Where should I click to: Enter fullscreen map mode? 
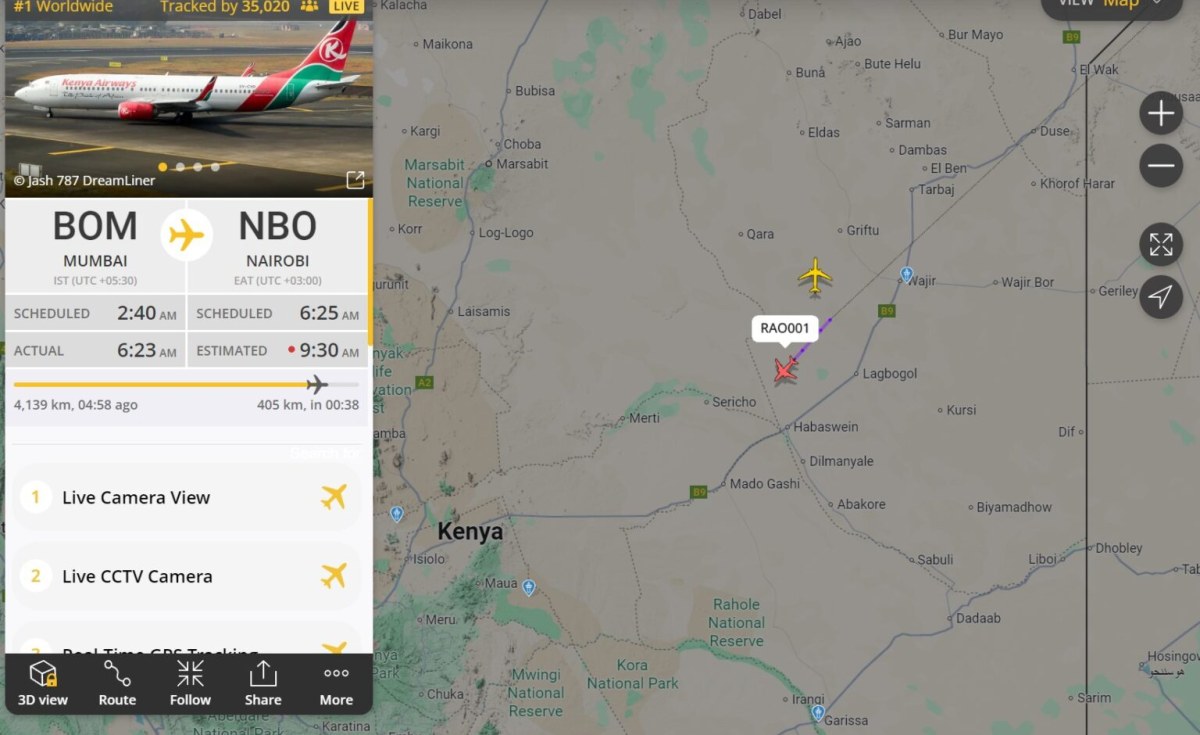pyautogui.click(x=1161, y=245)
